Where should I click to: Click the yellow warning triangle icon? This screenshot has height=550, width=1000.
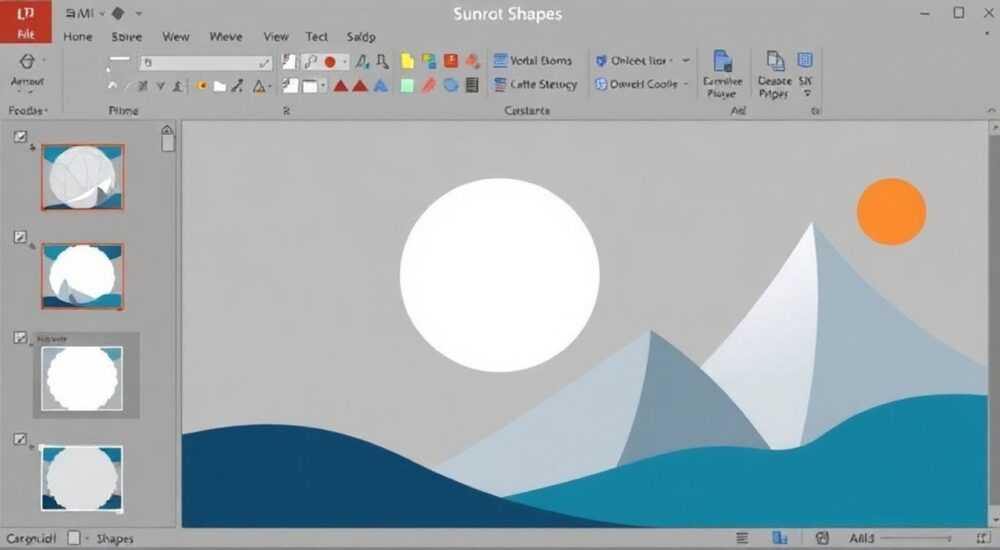click(258, 86)
